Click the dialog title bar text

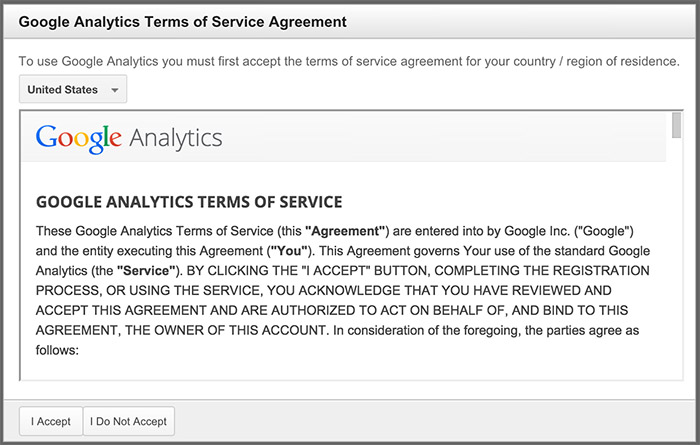pos(183,21)
